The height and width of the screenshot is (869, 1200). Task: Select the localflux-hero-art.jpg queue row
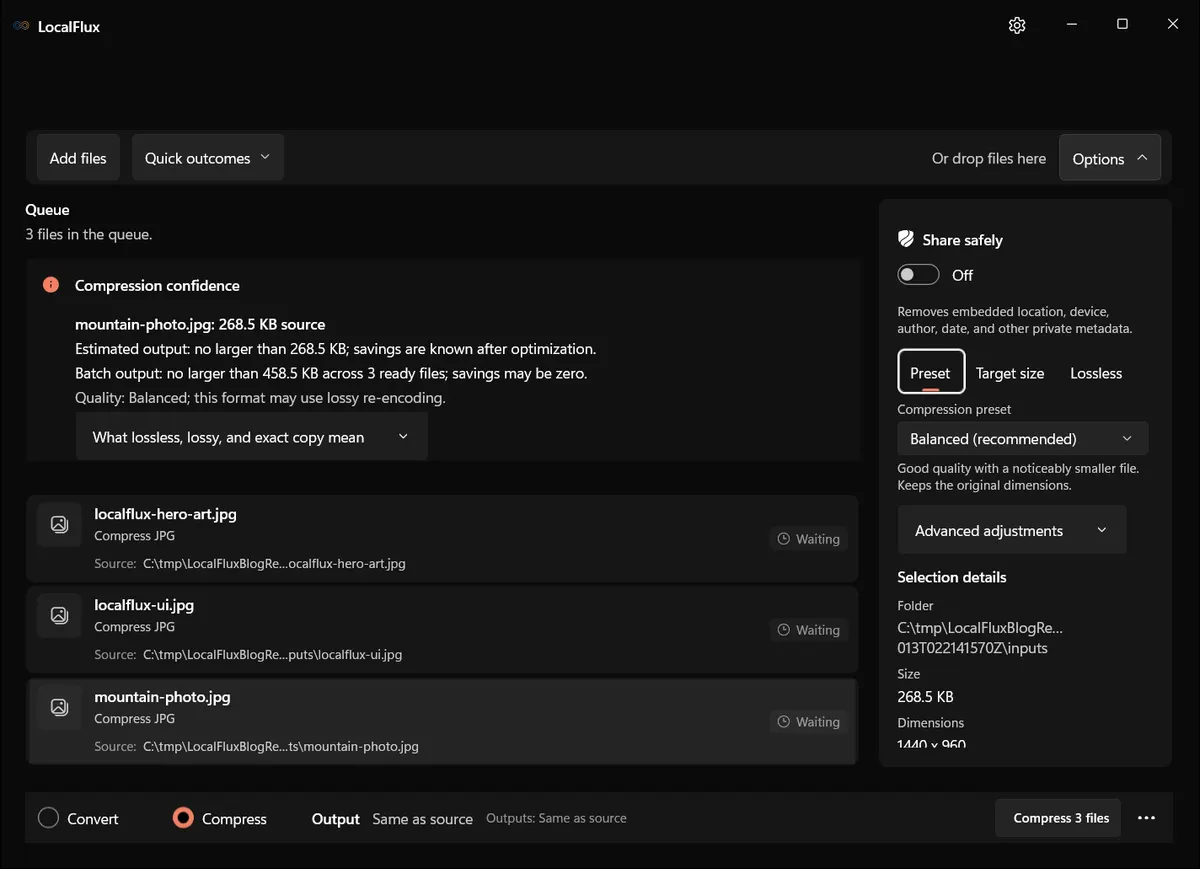442,538
